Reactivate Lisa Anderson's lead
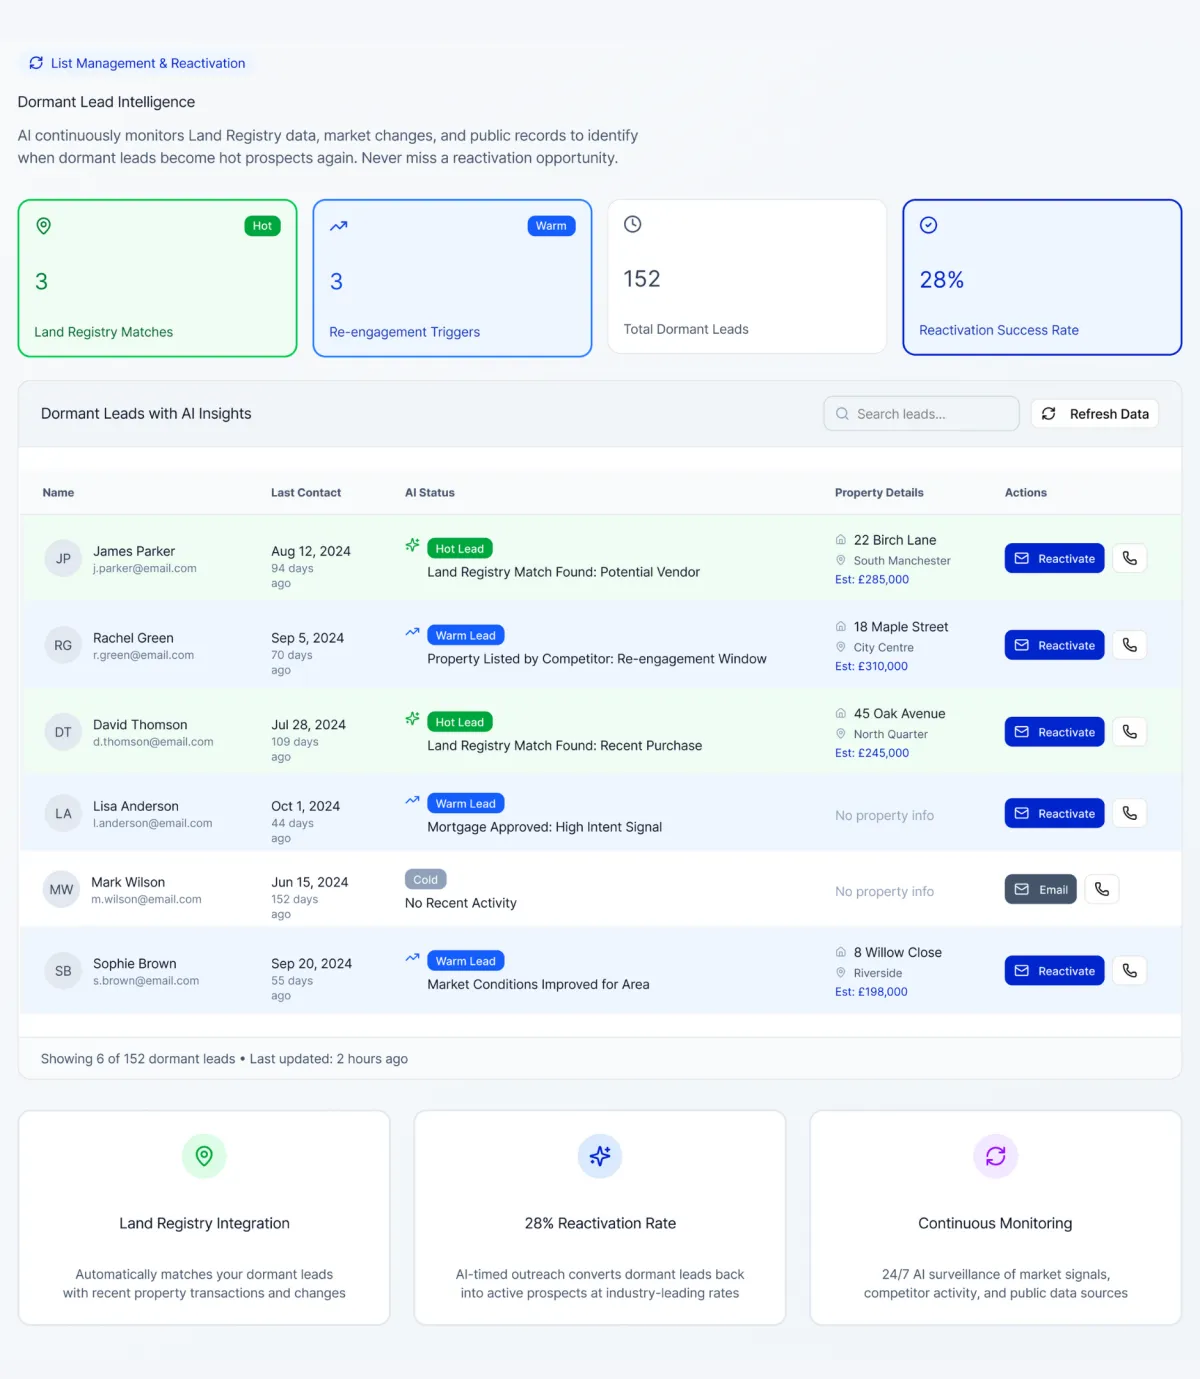The width and height of the screenshot is (1200, 1379). [1054, 813]
